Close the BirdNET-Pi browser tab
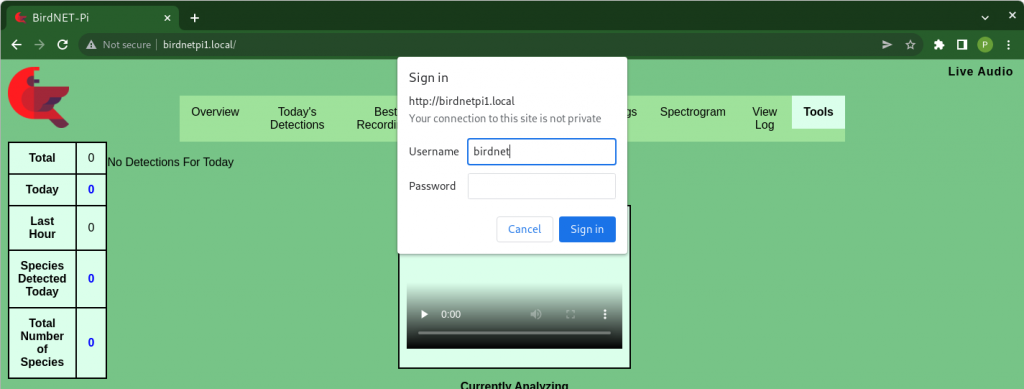 pyautogui.click(x=167, y=18)
